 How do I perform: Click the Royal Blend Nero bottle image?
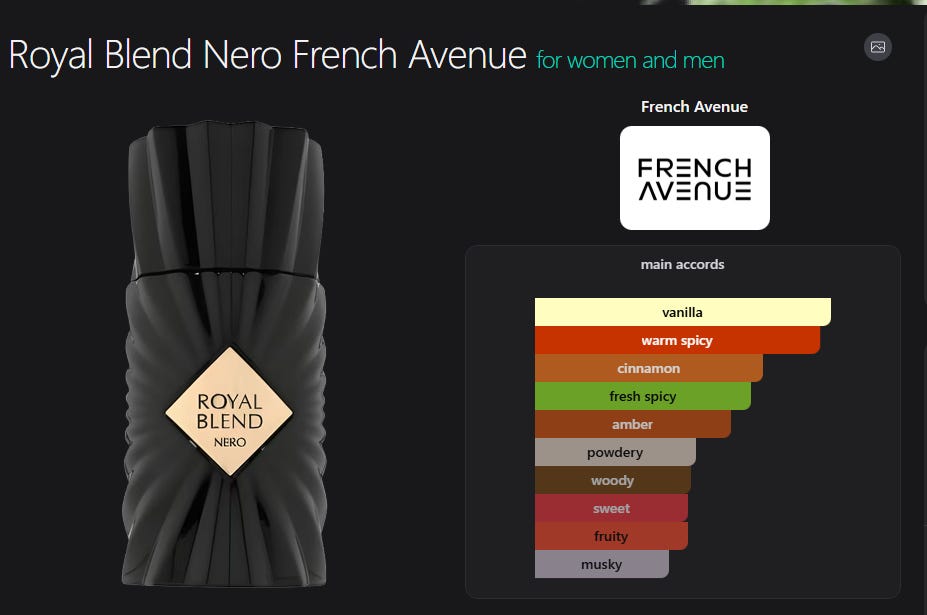point(225,355)
